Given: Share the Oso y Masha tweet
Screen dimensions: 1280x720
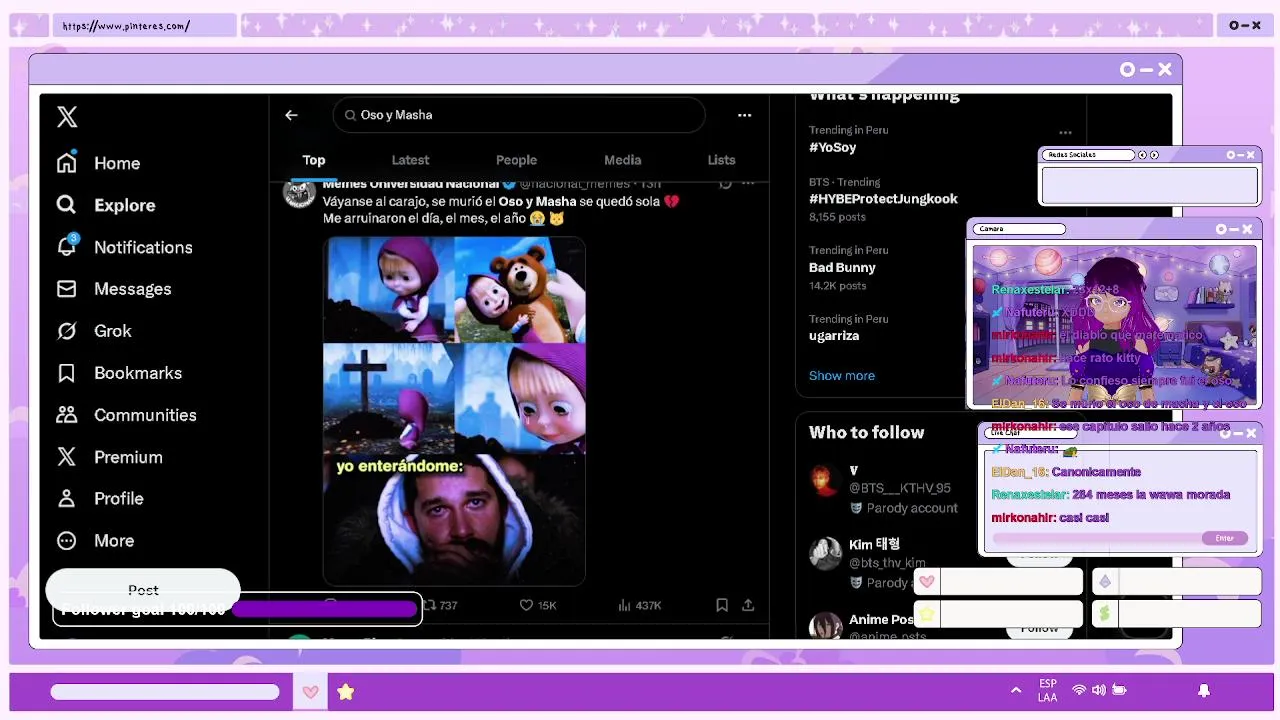Looking at the screenshot, I should coord(748,605).
